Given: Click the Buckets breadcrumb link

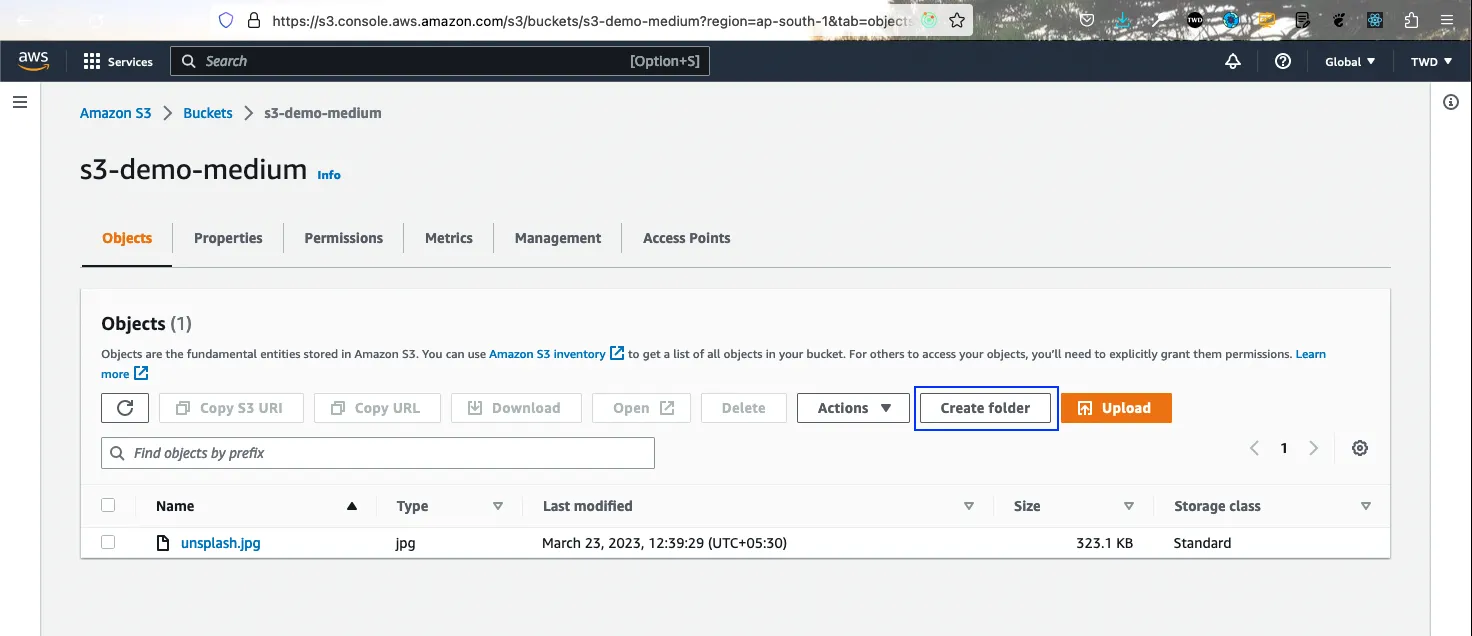Looking at the screenshot, I should [x=208, y=113].
